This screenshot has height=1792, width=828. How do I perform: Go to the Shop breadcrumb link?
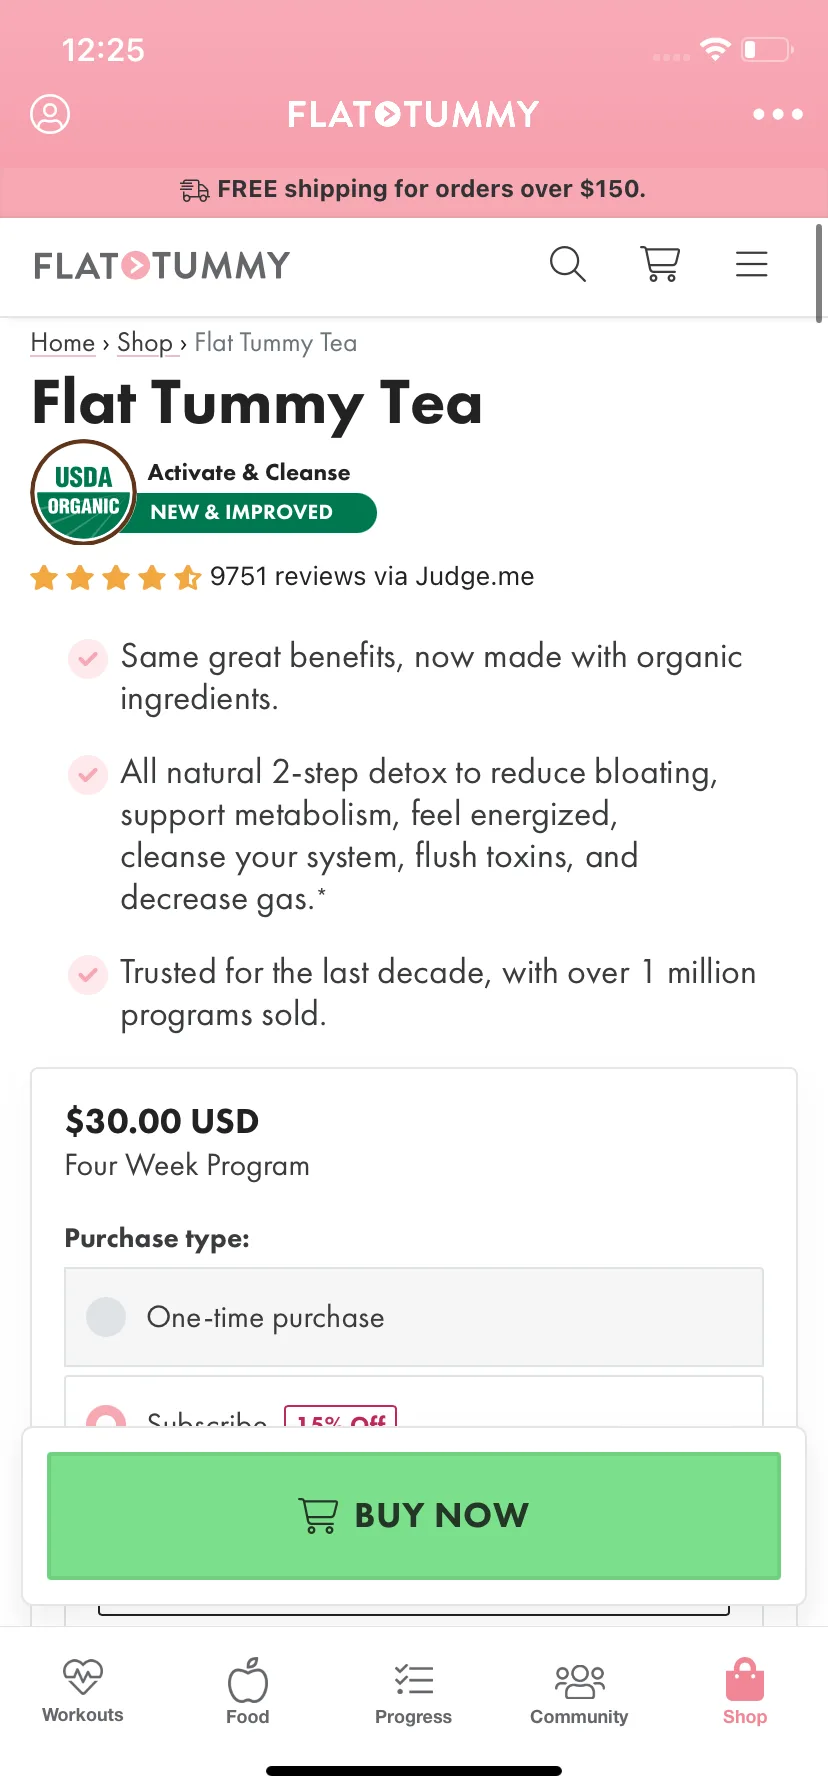tap(145, 343)
